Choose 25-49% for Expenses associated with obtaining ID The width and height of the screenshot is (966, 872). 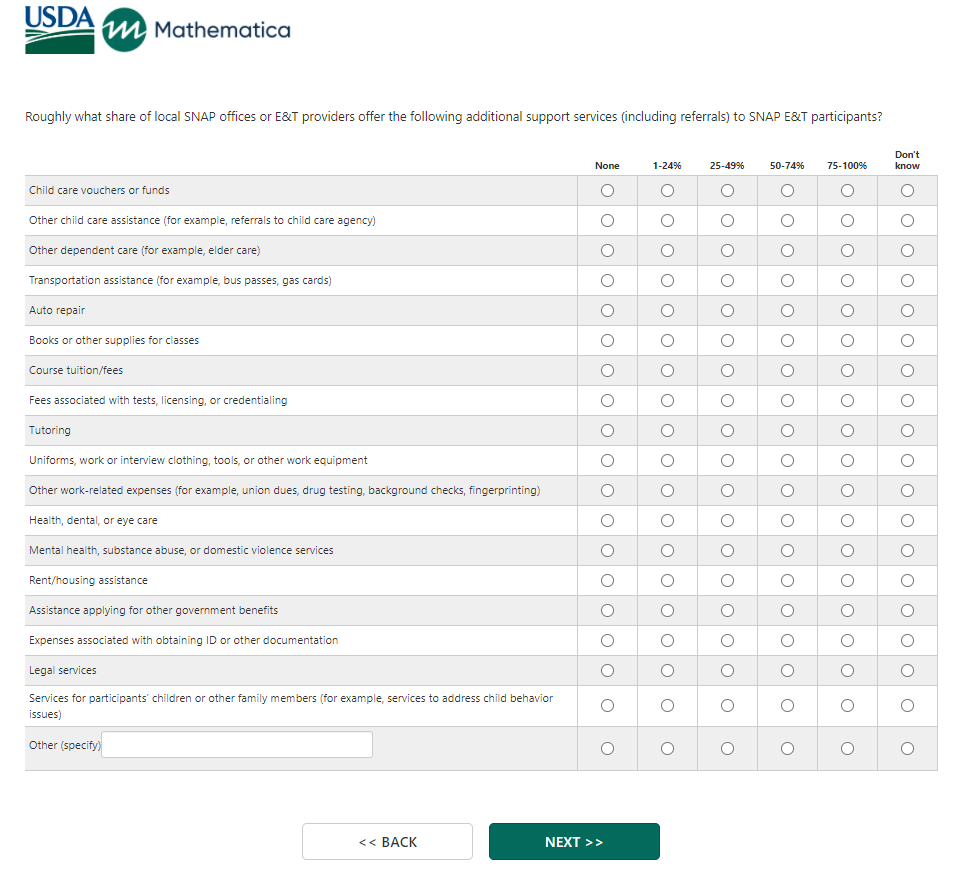[728, 641]
